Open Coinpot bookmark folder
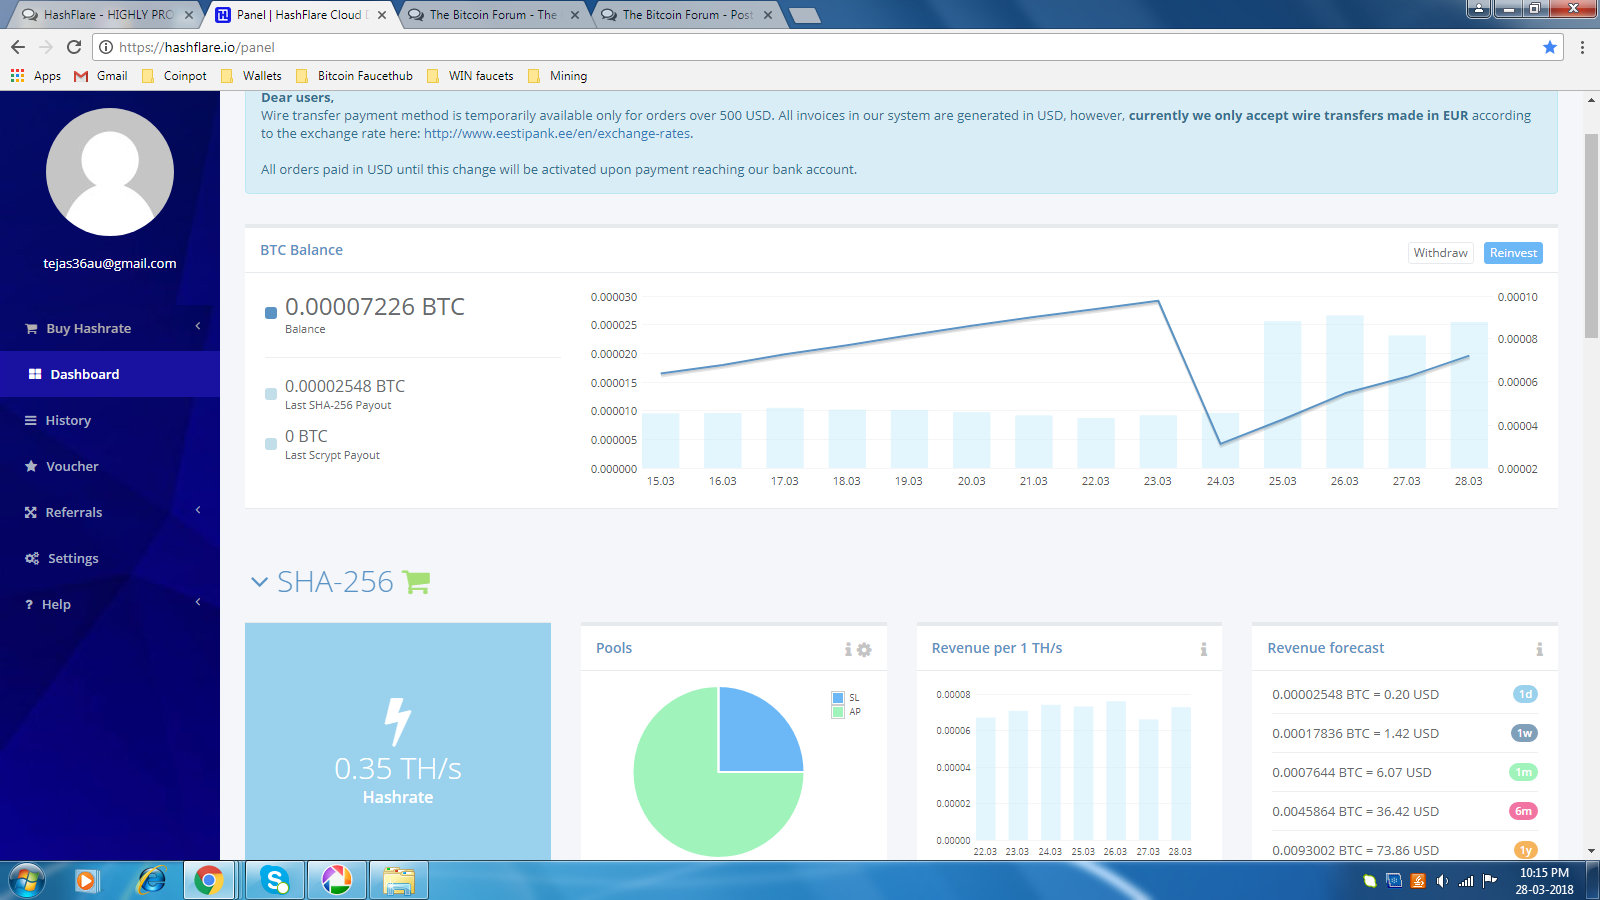This screenshot has height=900, width=1600. 175,76
